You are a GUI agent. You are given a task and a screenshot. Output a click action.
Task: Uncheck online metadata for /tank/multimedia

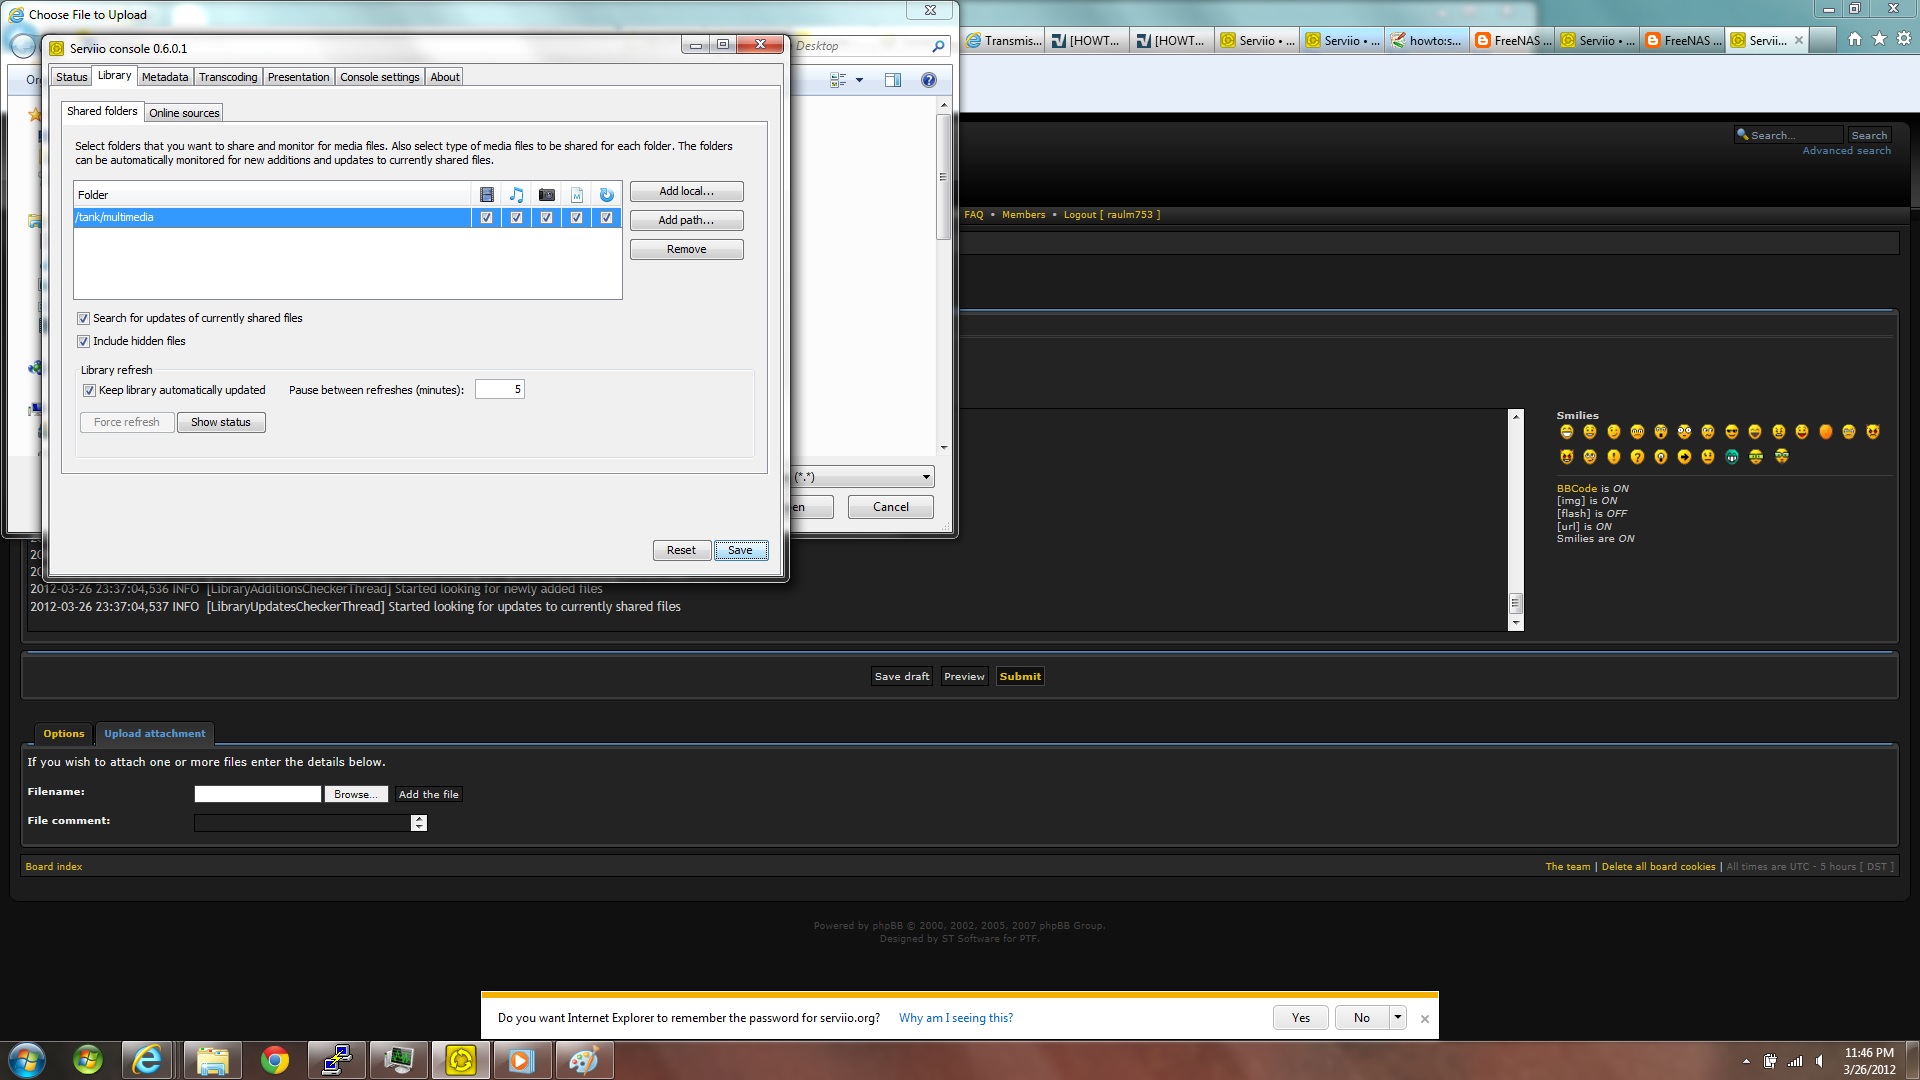click(576, 217)
